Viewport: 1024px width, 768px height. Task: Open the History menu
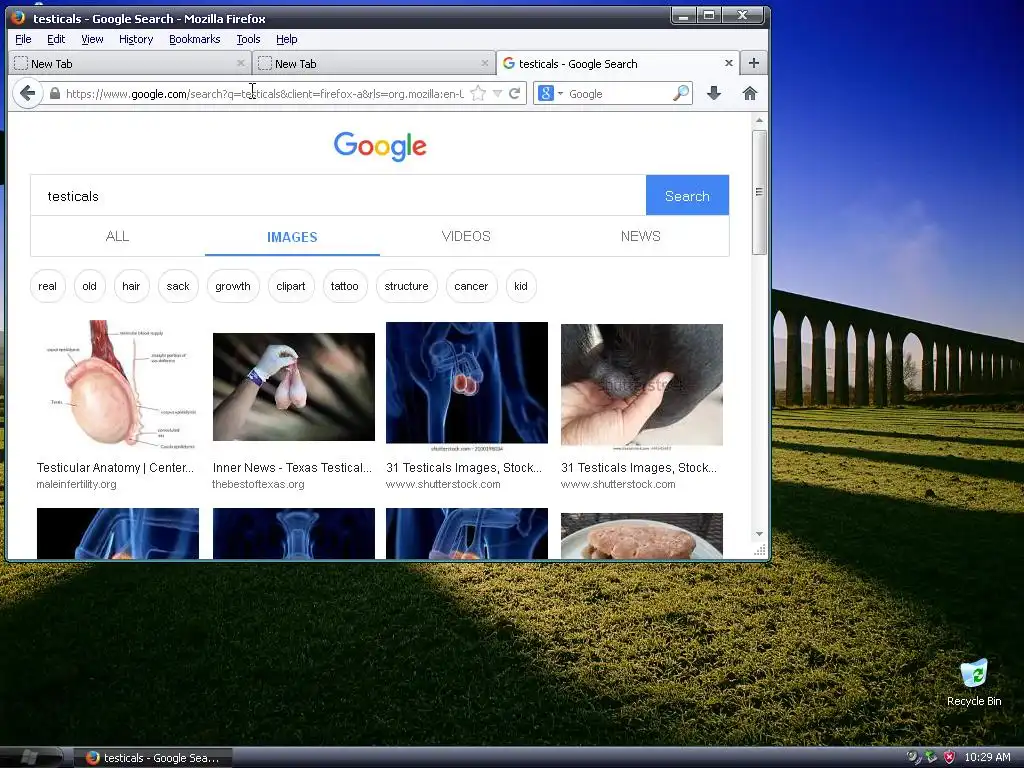click(x=136, y=39)
